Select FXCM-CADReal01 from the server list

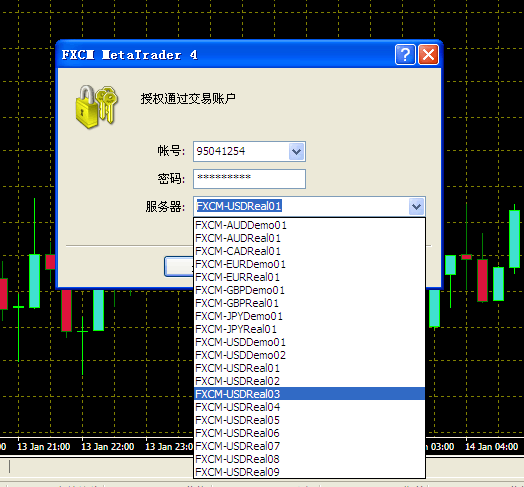pyautogui.click(x=309, y=251)
